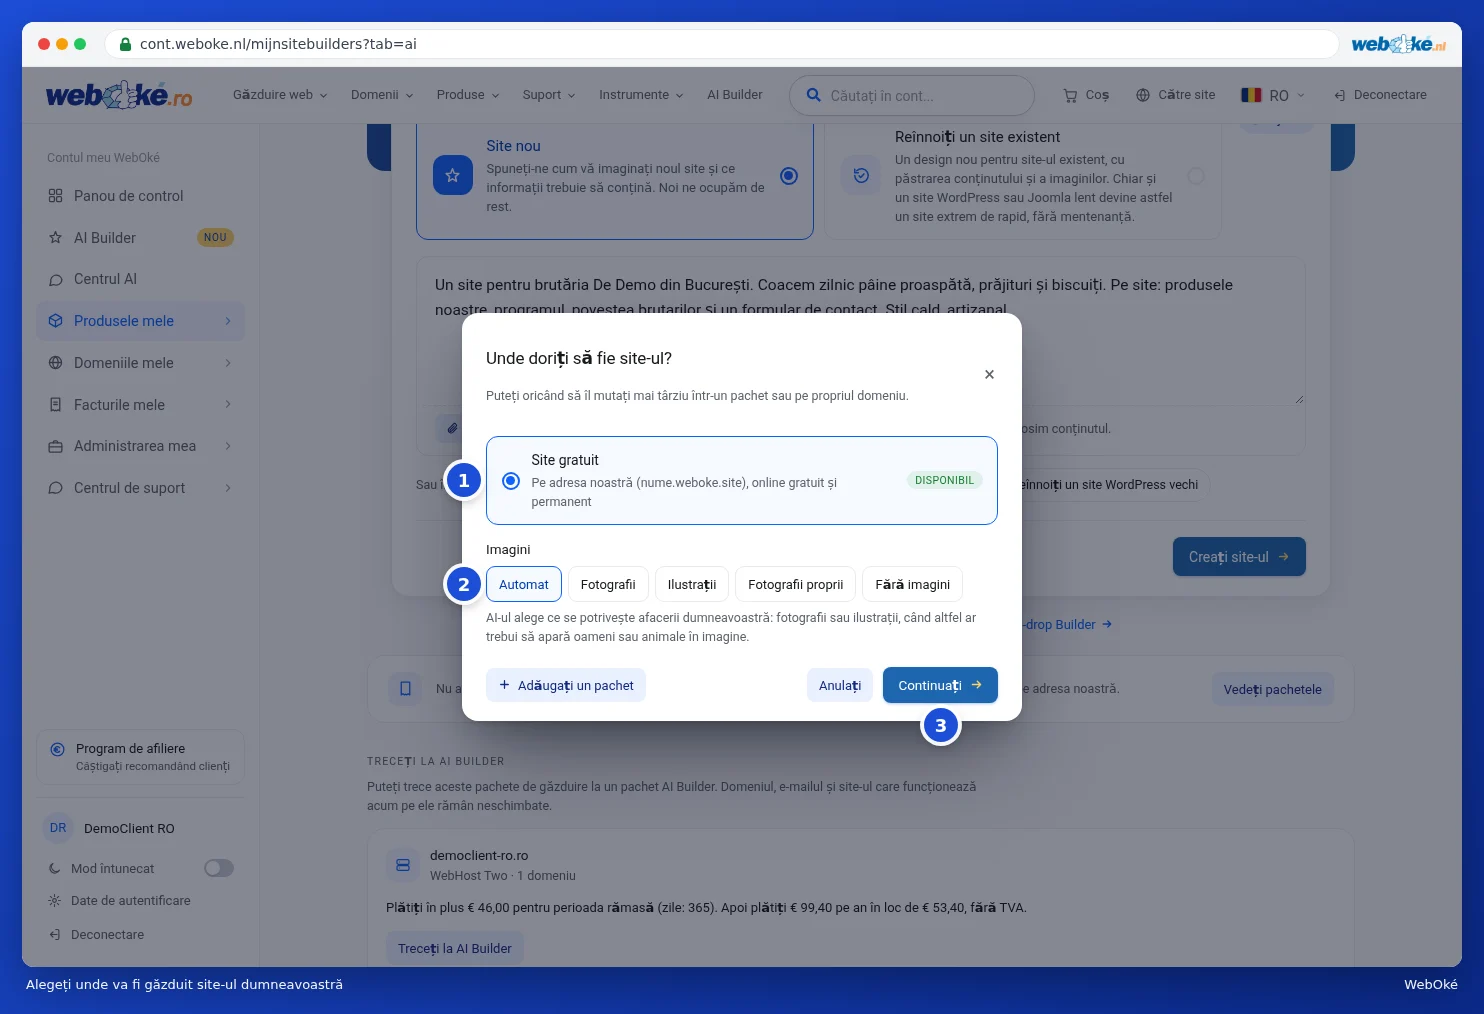This screenshot has height=1014, width=1484.
Task: Choose Fără imagini image option
Action: (x=913, y=584)
